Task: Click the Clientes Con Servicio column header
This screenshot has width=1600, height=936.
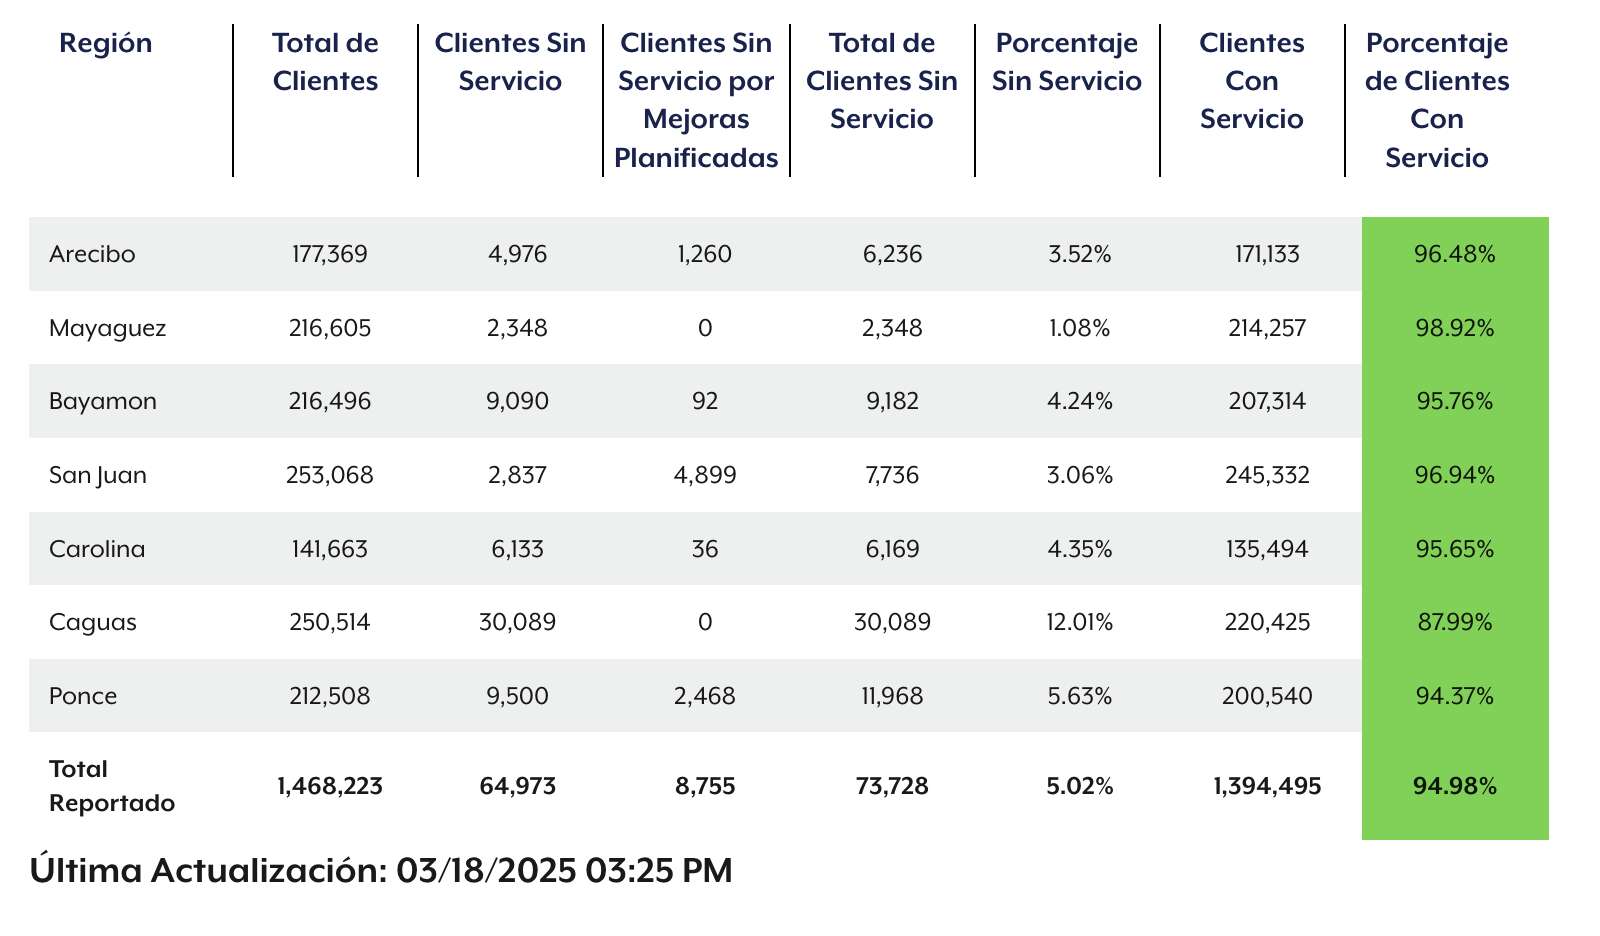Action: point(1252,81)
